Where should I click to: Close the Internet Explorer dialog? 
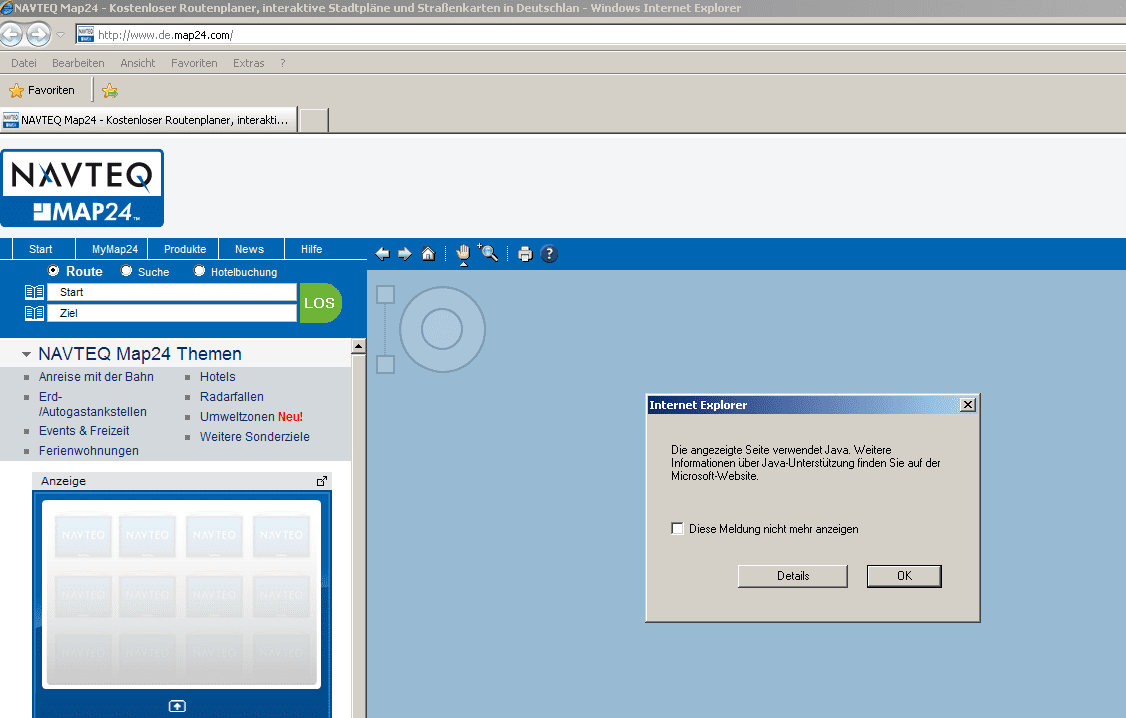[968, 405]
